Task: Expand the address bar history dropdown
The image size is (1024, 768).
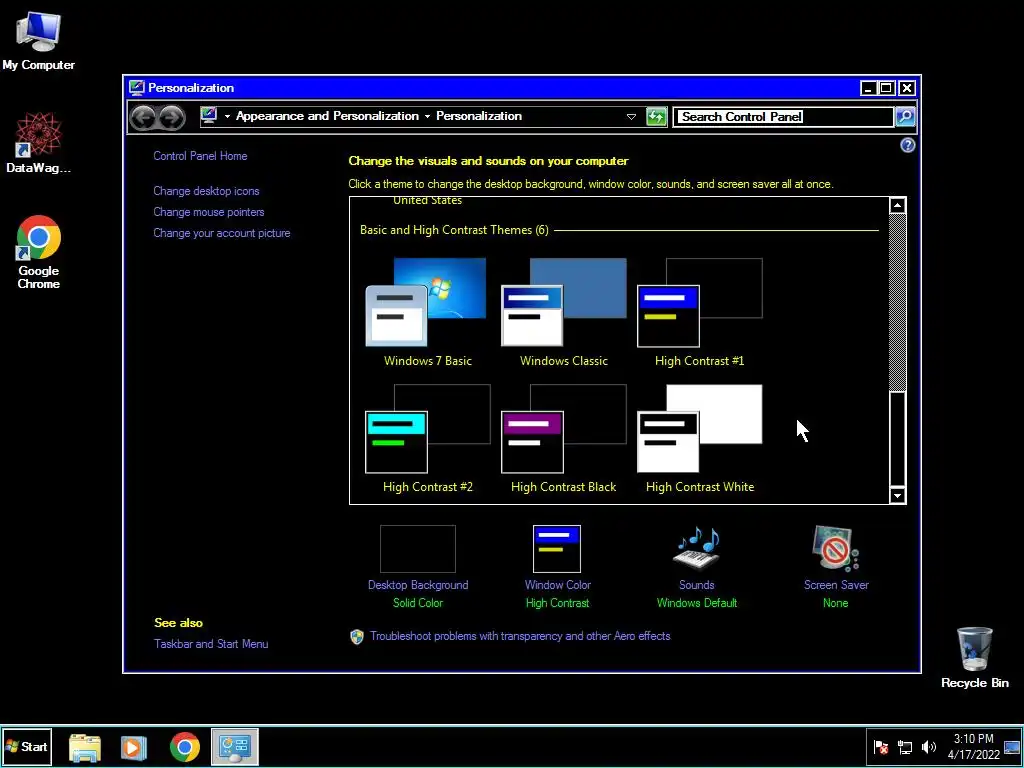Action: tap(631, 116)
